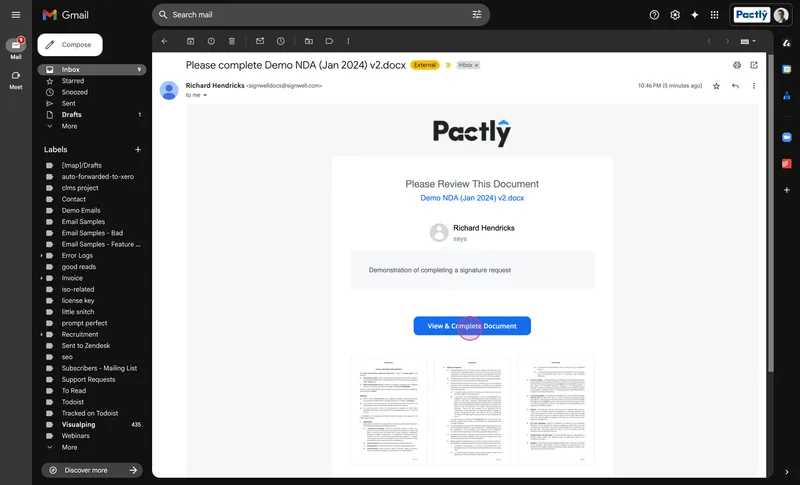The height and width of the screenshot is (485, 800).
Task: Remove the Inbox label tag
Action: tap(477, 65)
